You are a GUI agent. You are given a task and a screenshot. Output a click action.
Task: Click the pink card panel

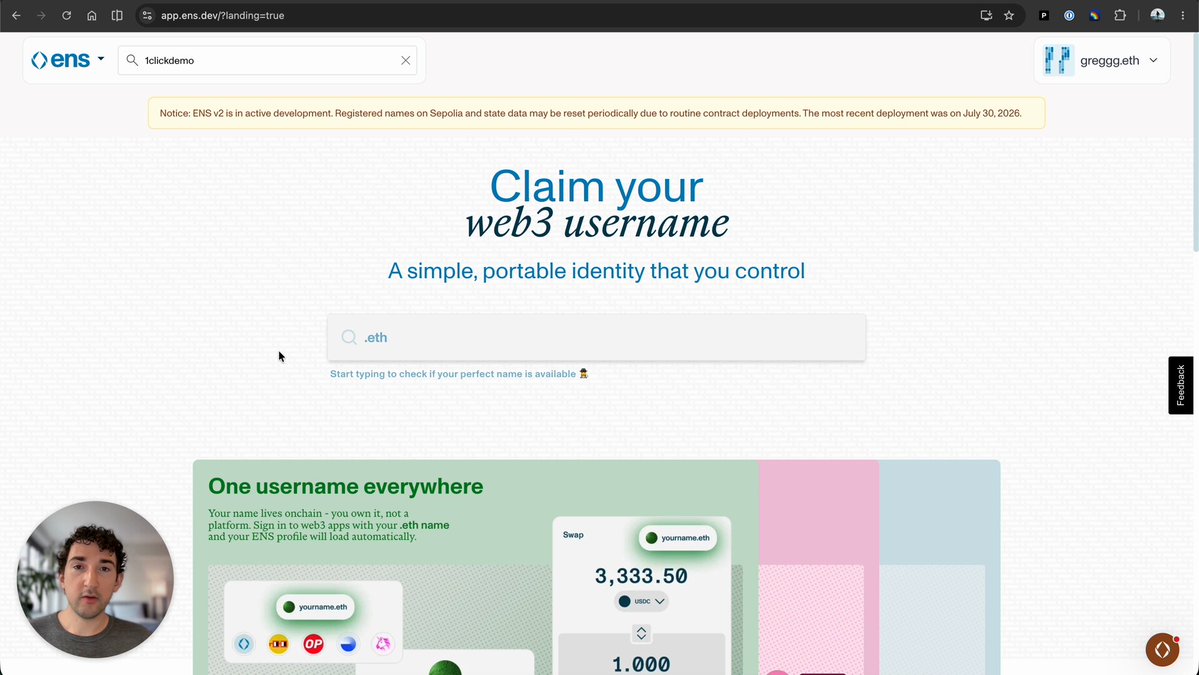tap(818, 567)
